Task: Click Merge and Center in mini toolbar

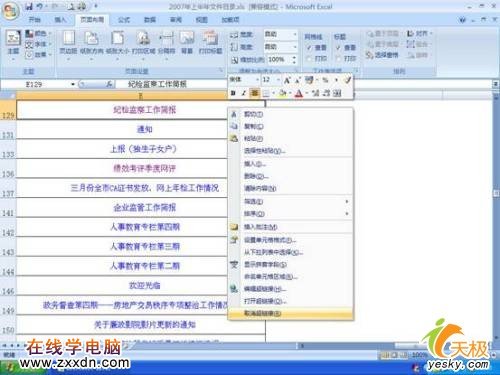Action: point(337,93)
